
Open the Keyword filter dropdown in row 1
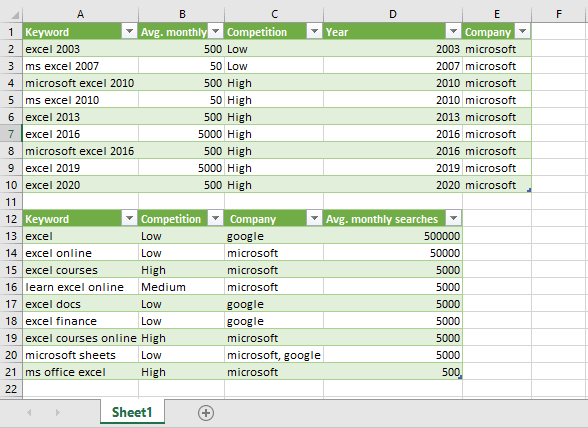tap(129, 32)
